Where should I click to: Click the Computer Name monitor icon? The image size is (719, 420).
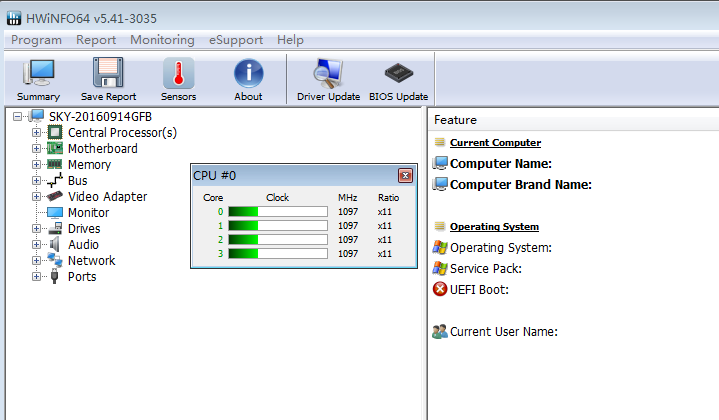(x=440, y=163)
